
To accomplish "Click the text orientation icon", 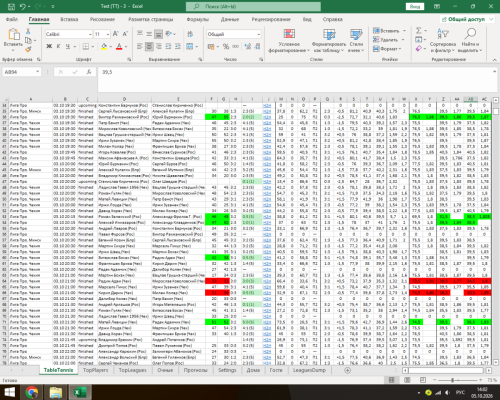I will [x=168, y=34].
